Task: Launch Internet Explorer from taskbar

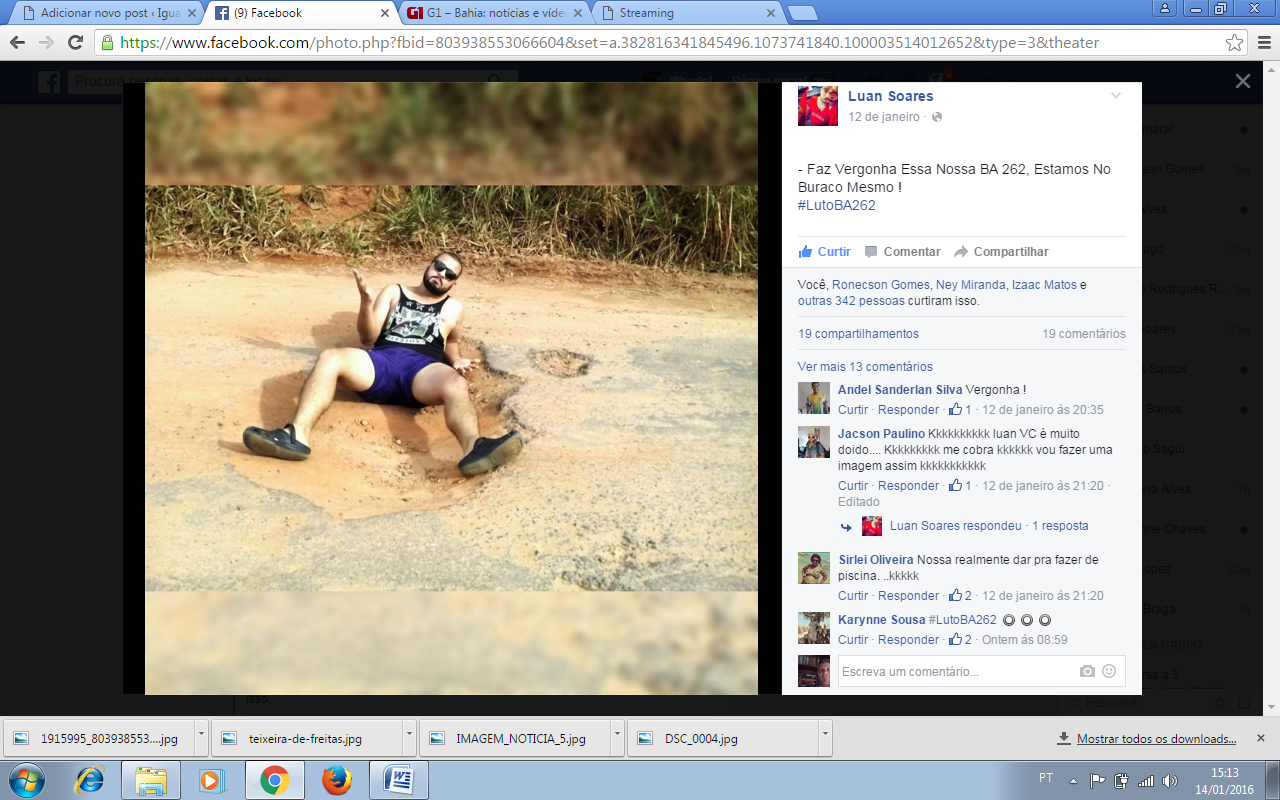Action: [x=90, y=780]
